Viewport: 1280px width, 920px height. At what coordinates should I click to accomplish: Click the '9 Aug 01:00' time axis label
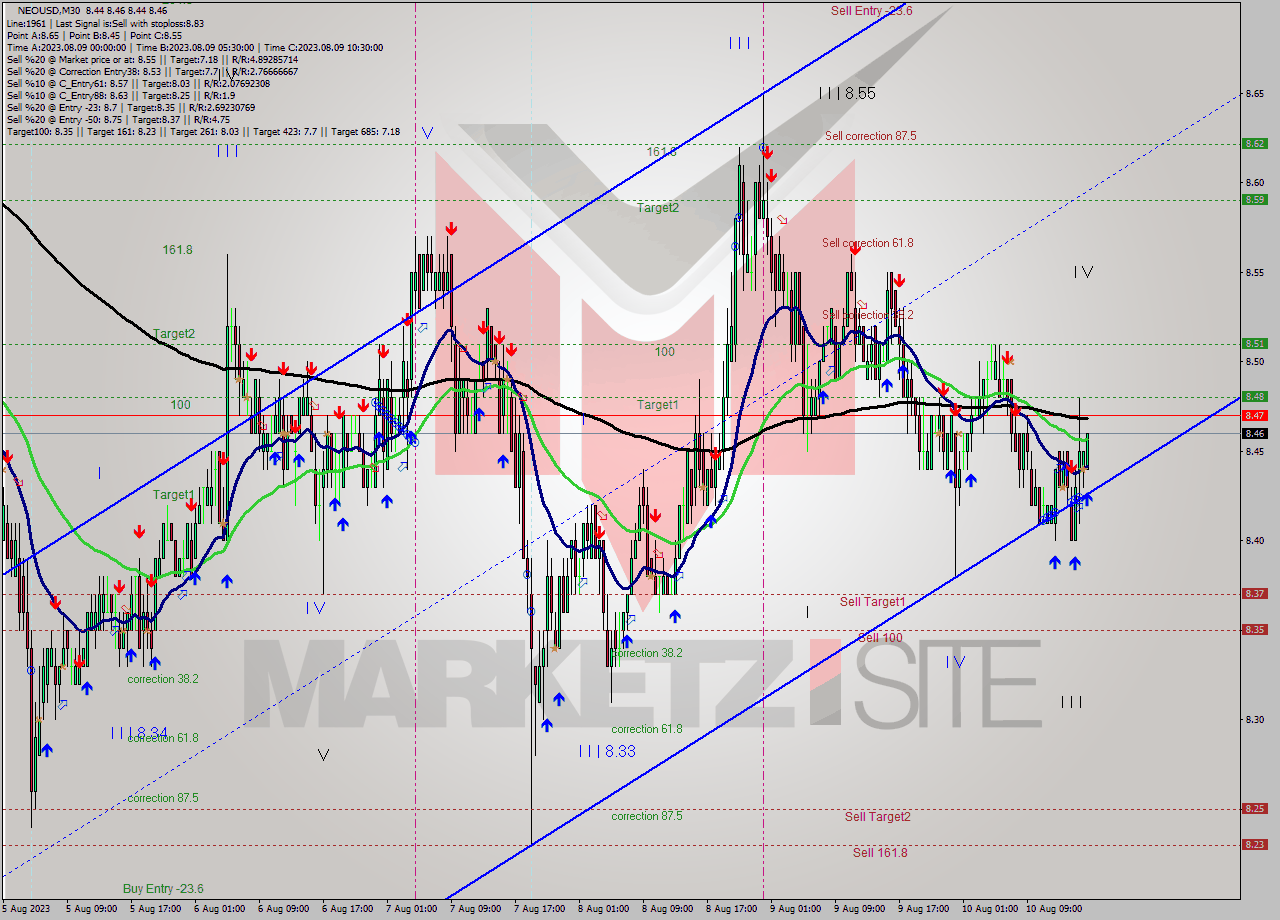click(795, 909)
